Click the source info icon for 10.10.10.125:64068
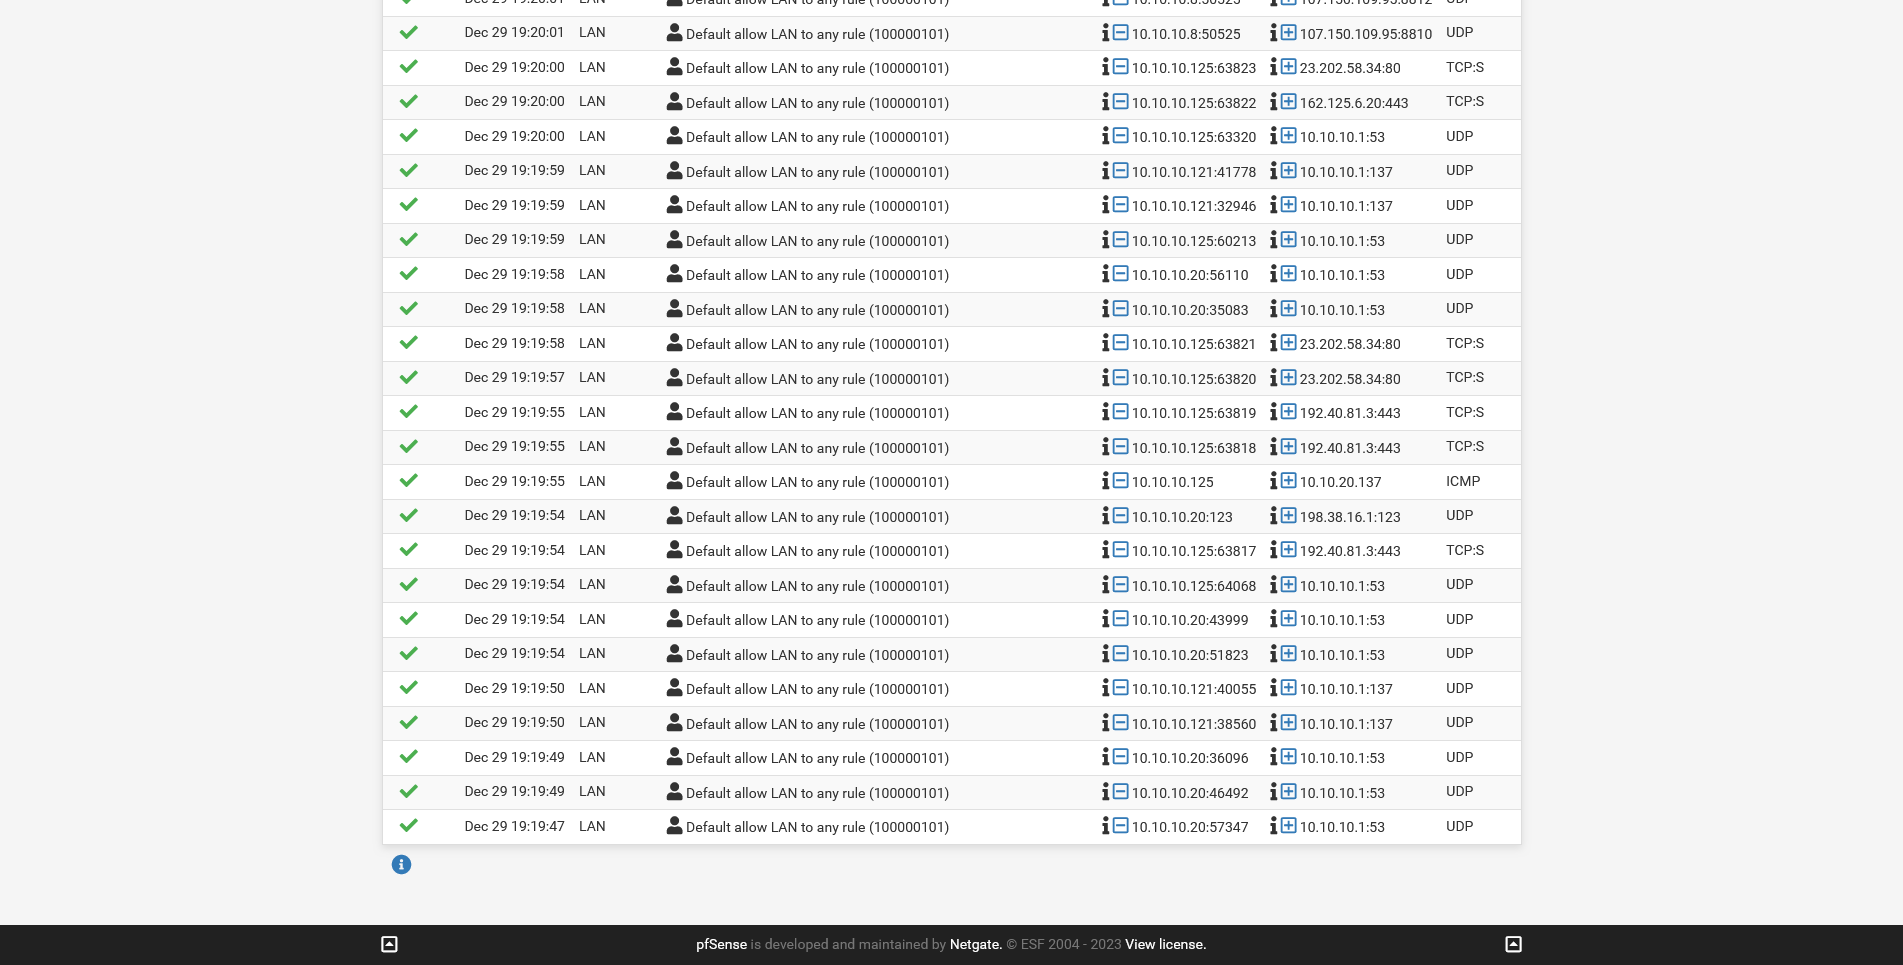 1106,585
